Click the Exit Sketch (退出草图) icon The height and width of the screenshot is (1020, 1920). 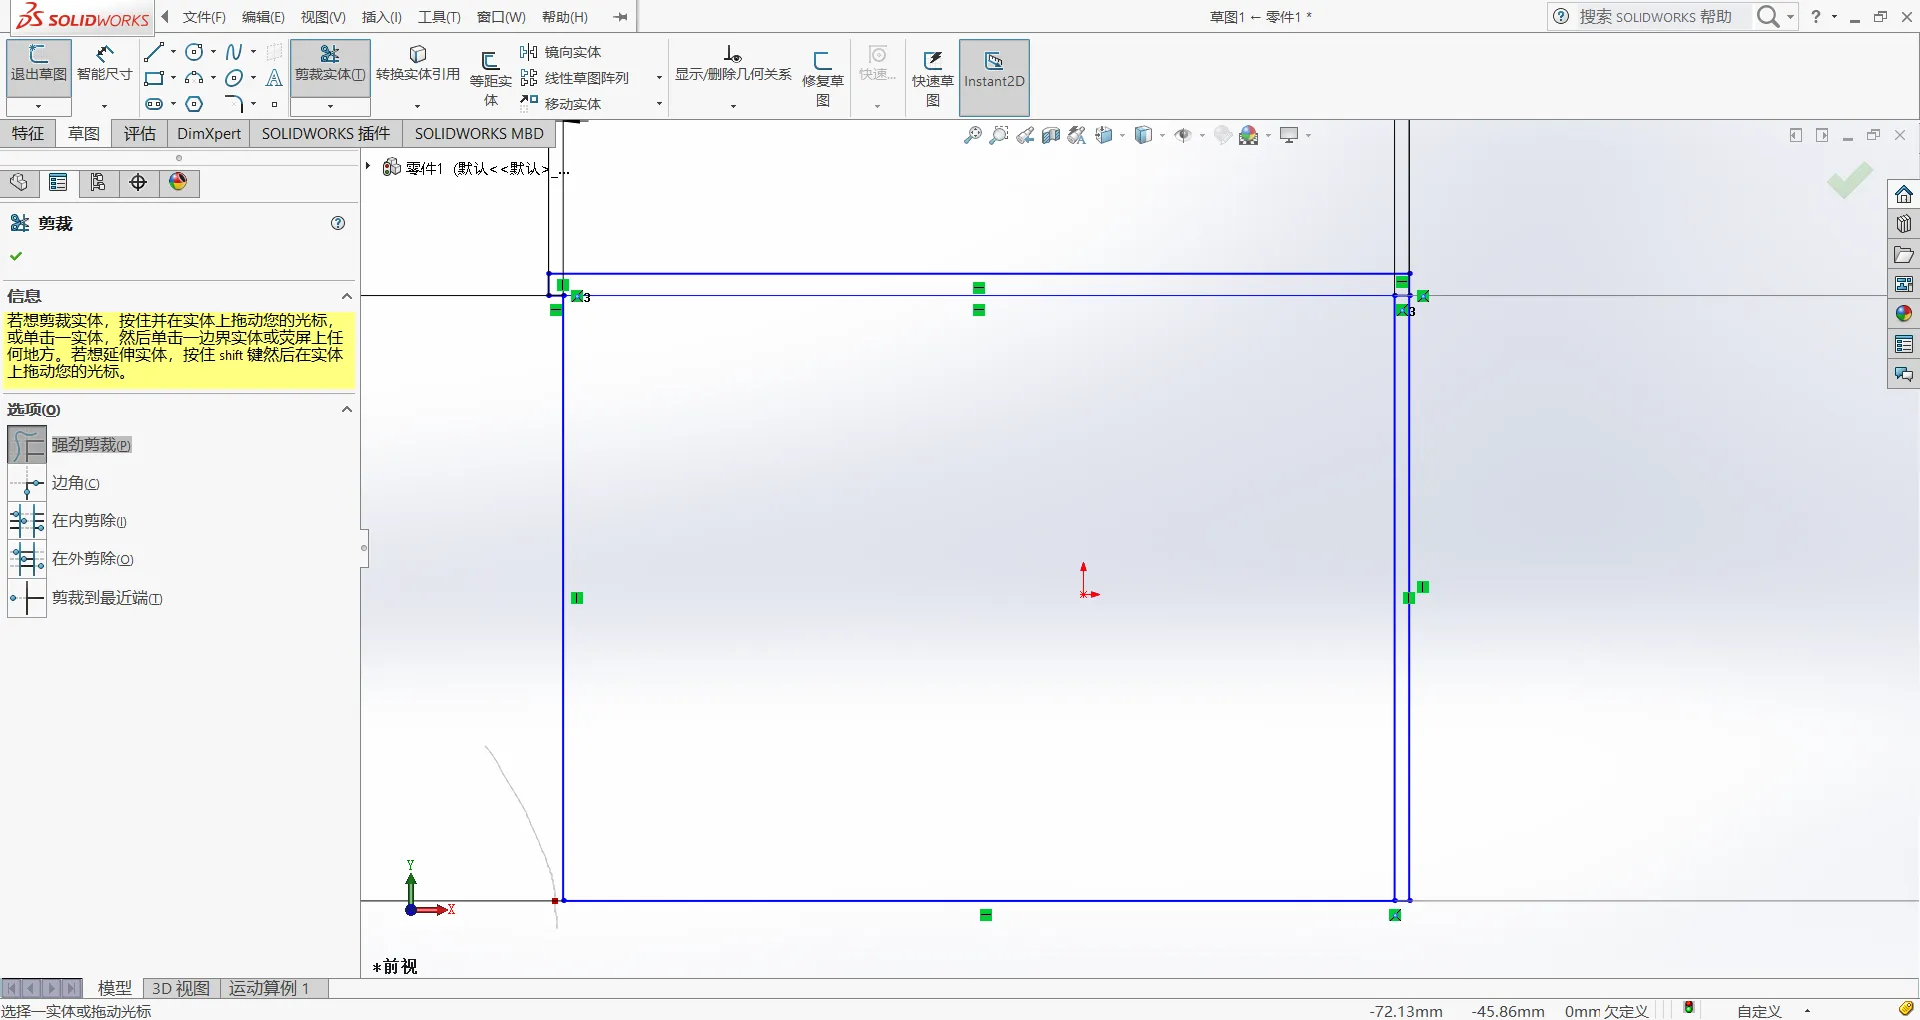(x=38, y=64)
